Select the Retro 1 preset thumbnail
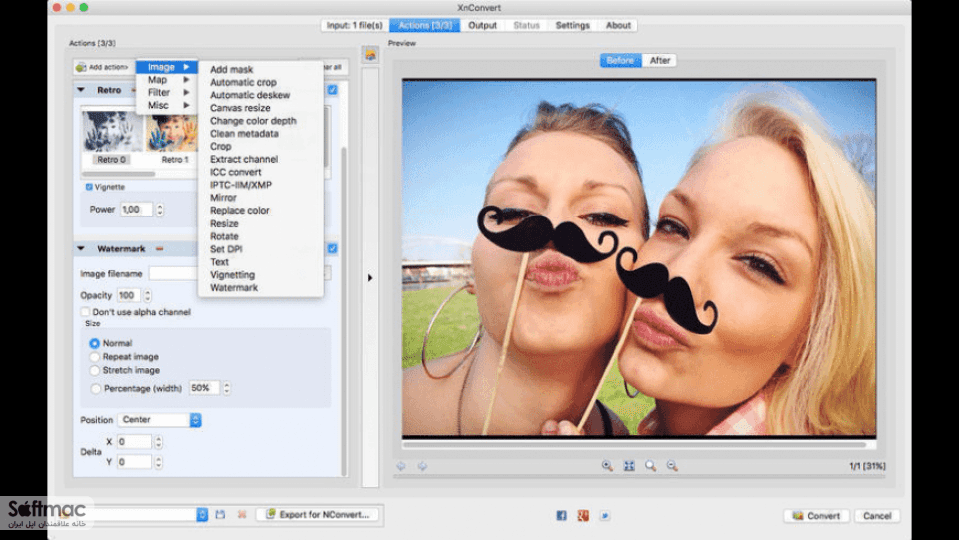The image size is (959, 540). pos(174,138)
